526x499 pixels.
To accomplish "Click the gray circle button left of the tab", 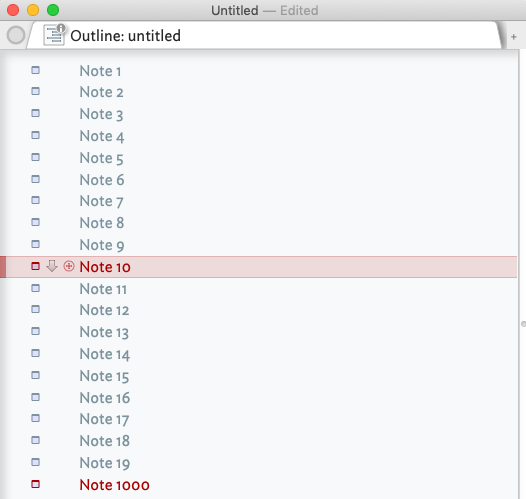I will pos(16,35).
